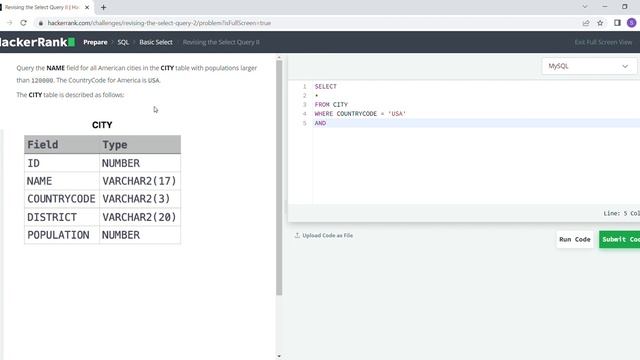Click Upload Code as File
The image size is (640, 360).
tap(324, 236)
